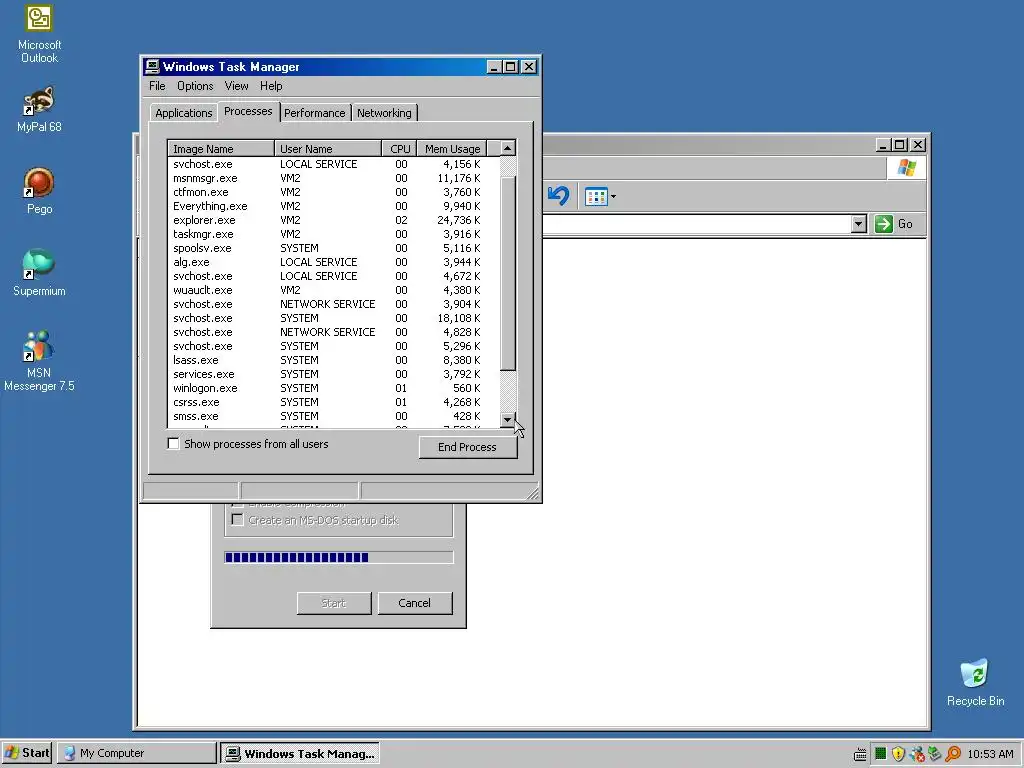Click the on-screen keyboard icon in taskbar

[860, 754]
